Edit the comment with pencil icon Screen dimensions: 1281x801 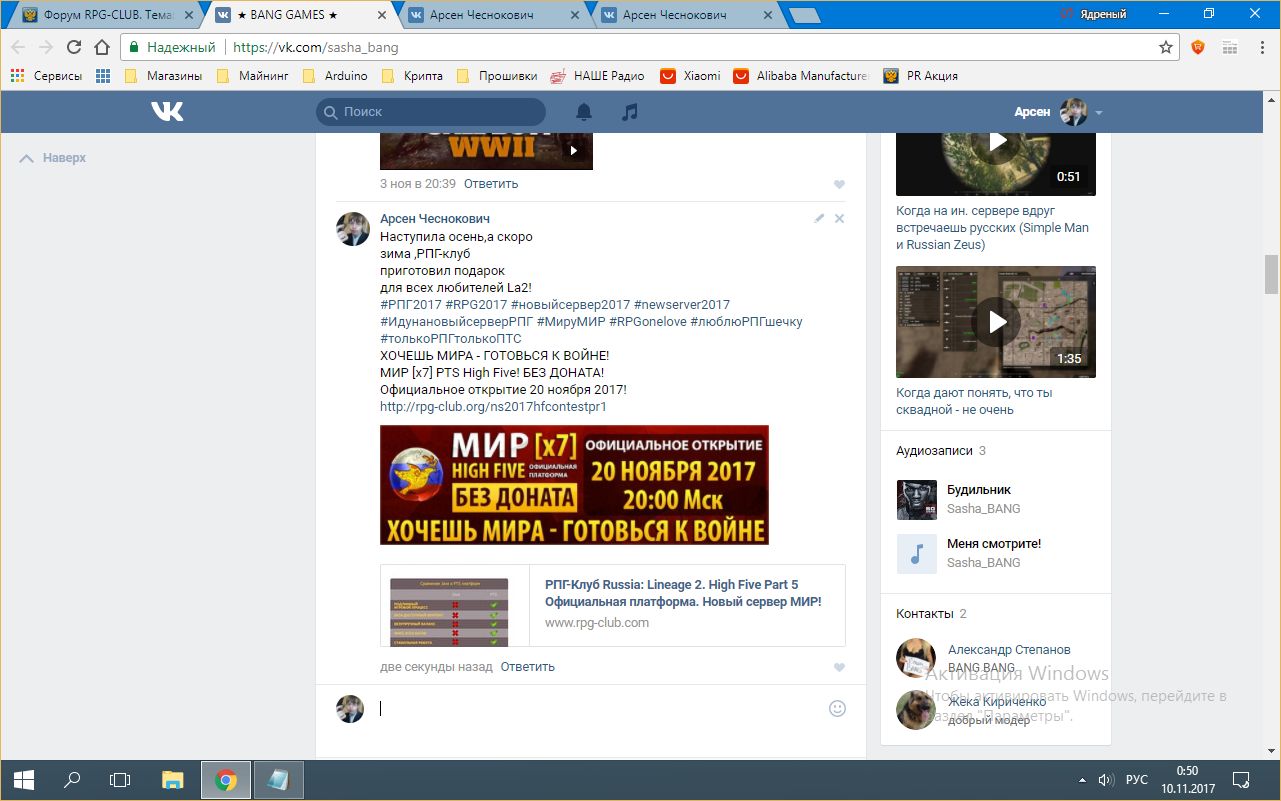819,218
